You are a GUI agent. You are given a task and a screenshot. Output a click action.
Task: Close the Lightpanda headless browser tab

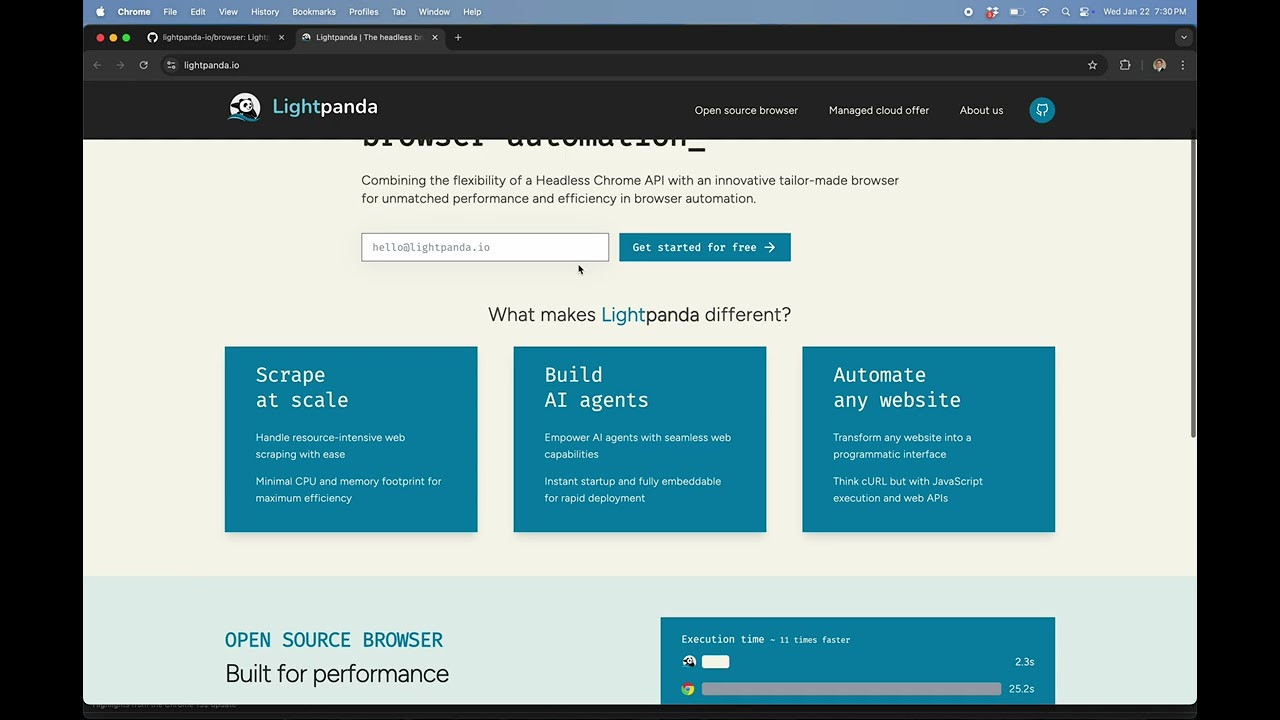[434, 37]
